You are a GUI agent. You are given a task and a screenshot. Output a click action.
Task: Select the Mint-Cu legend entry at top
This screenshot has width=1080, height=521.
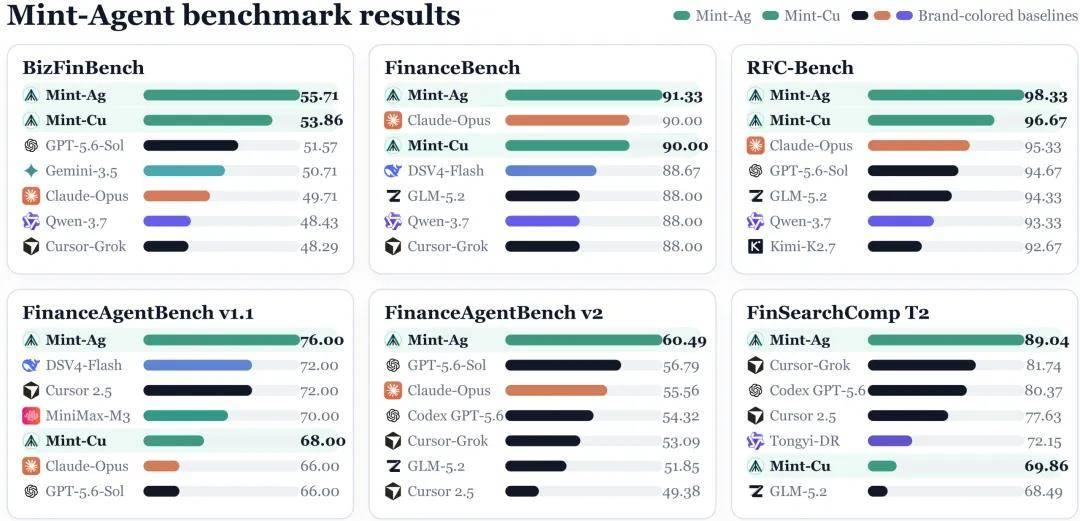[x=801, y=15]
